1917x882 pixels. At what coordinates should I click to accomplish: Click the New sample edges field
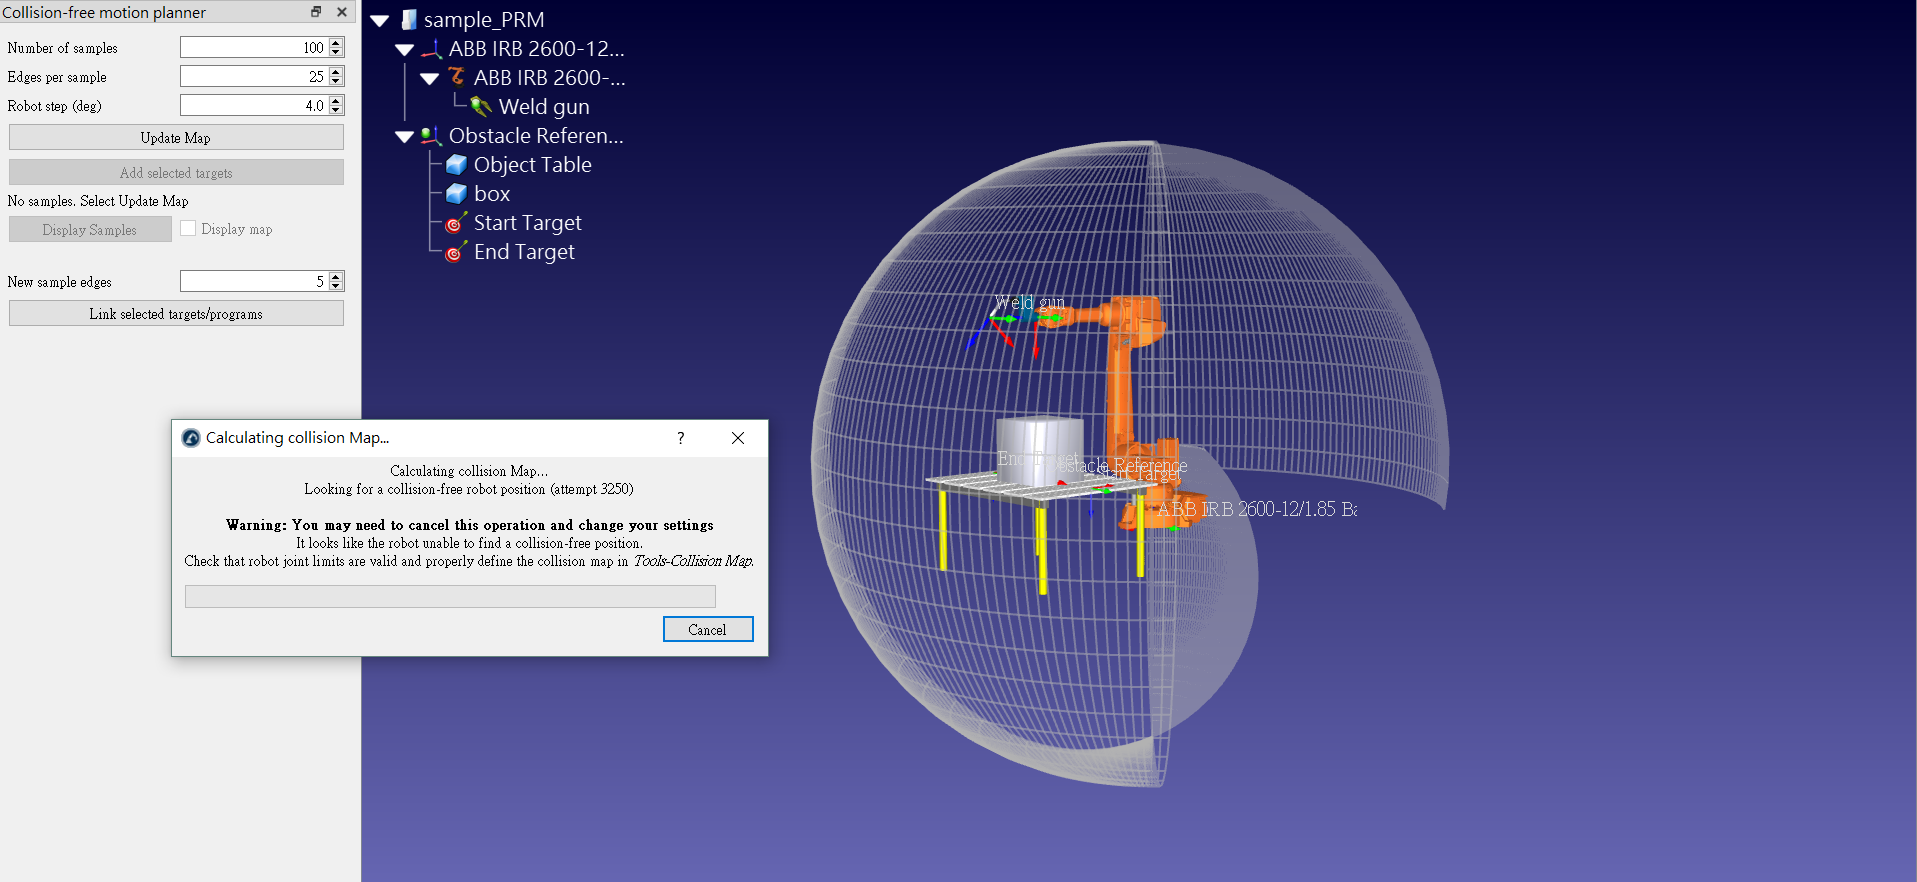[253, 282]
